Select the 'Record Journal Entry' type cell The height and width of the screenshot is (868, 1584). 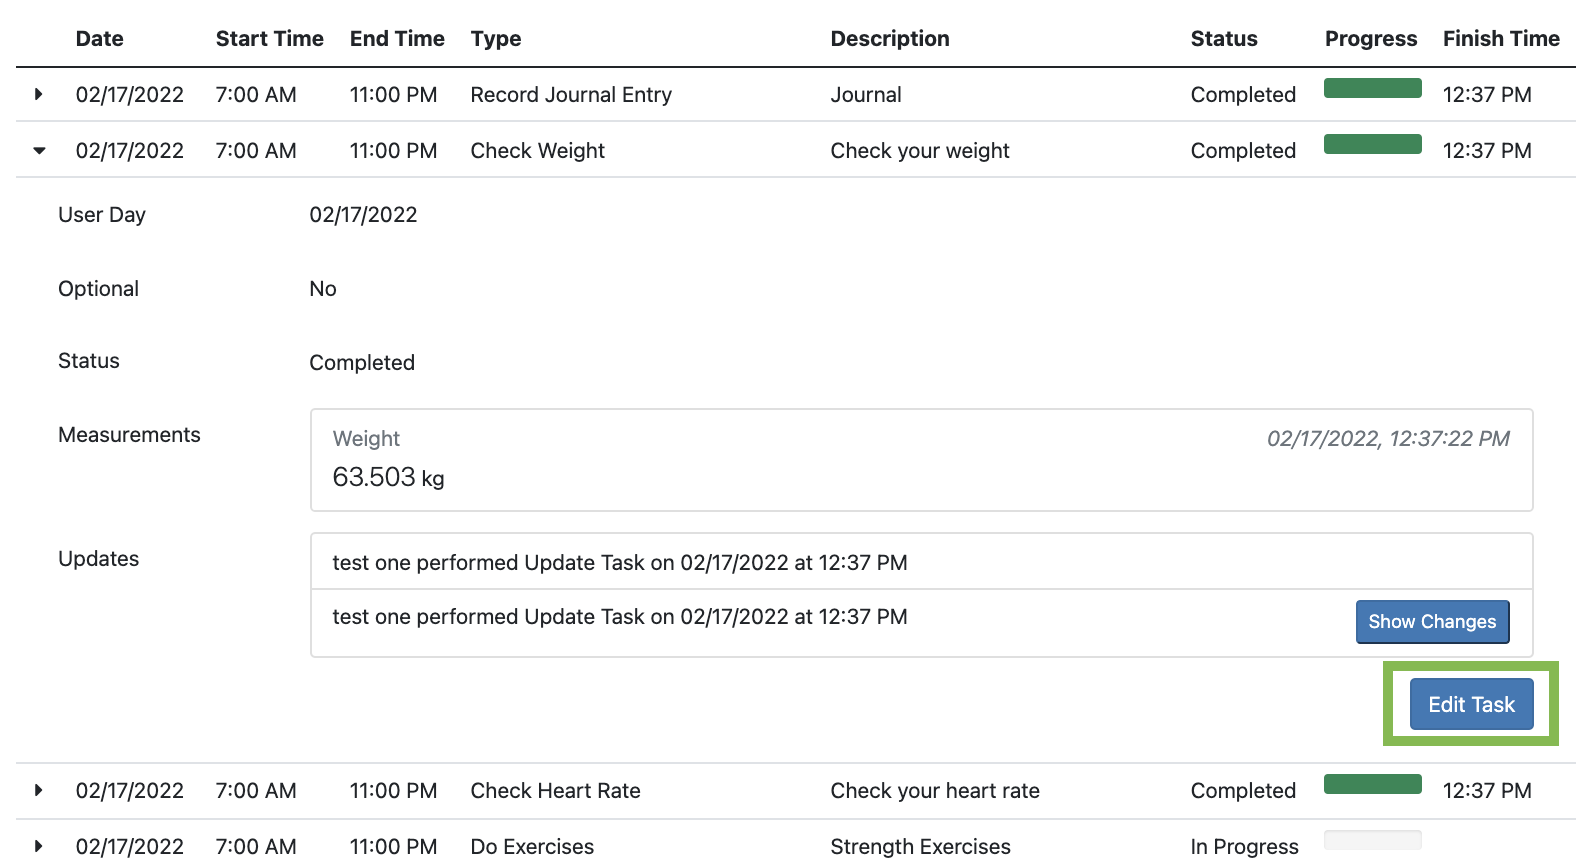click(571, 95)
